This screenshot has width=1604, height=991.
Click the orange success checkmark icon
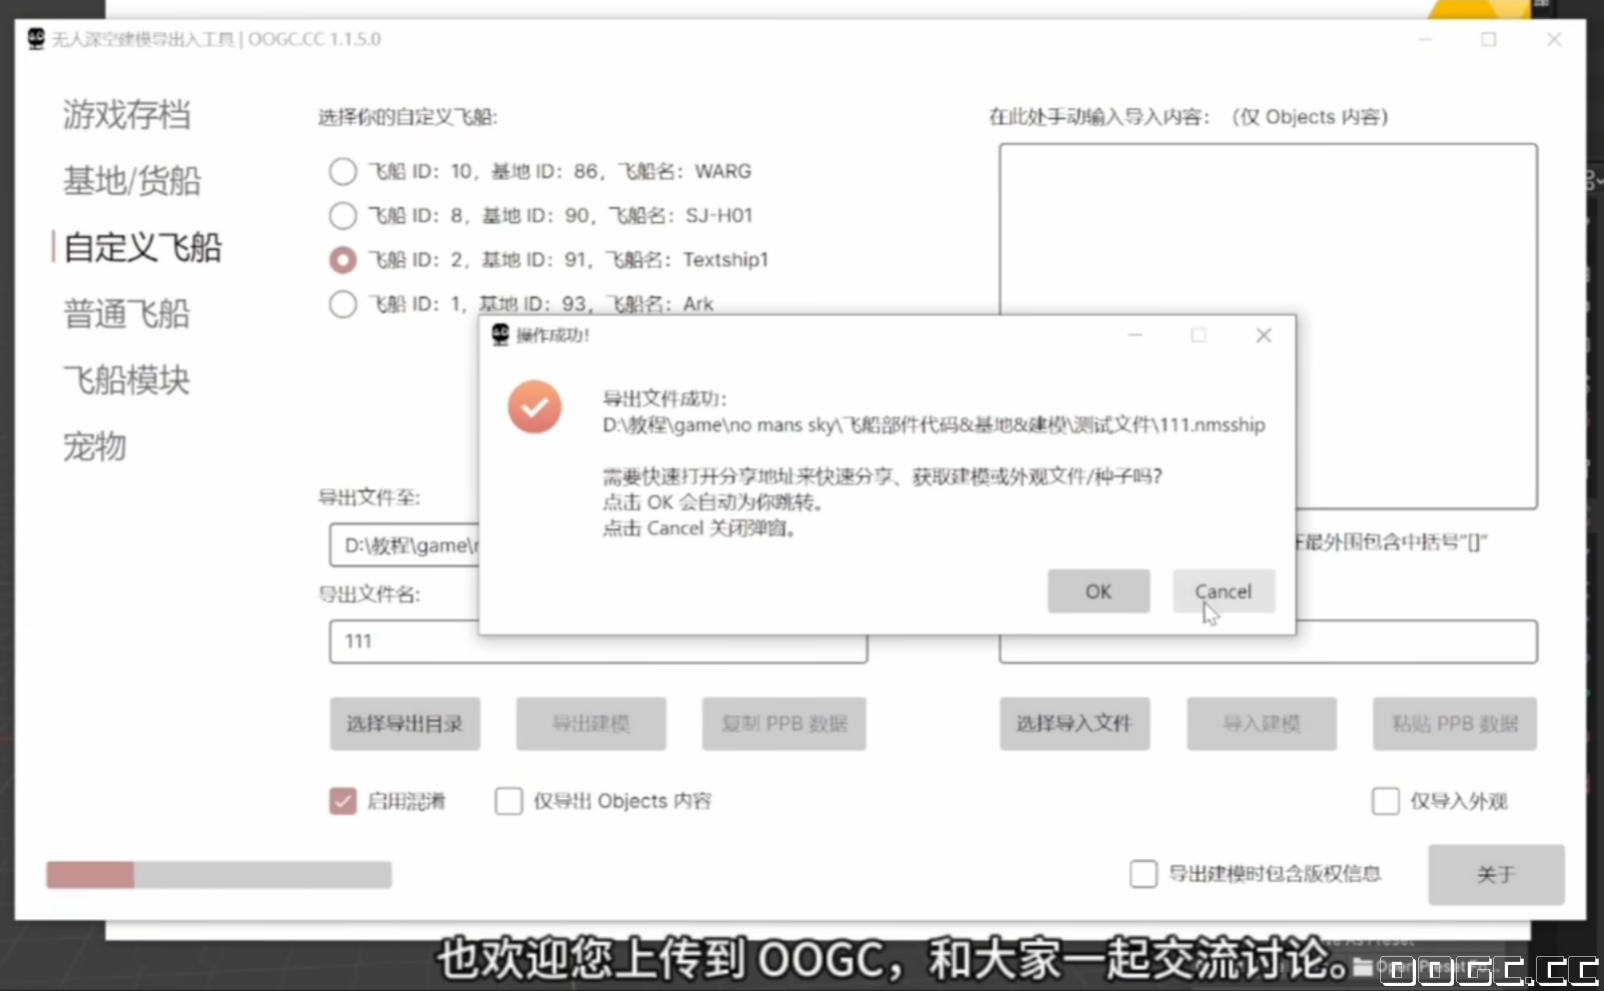pyautogui.click(x=534, y=407)
